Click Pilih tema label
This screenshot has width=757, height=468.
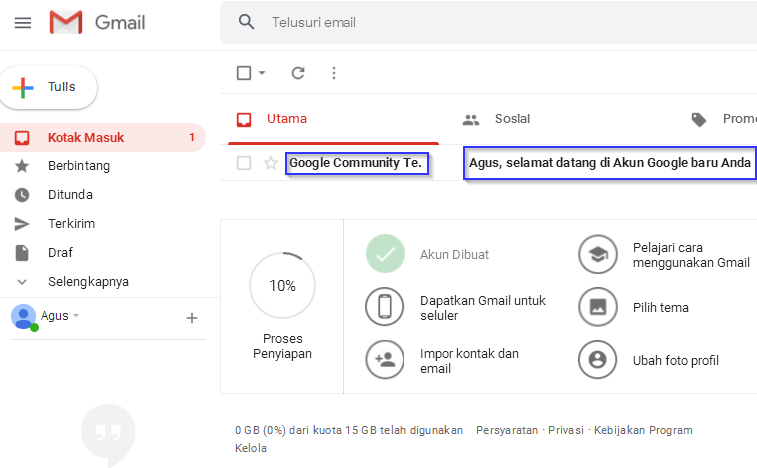click(x=660, y=308)
